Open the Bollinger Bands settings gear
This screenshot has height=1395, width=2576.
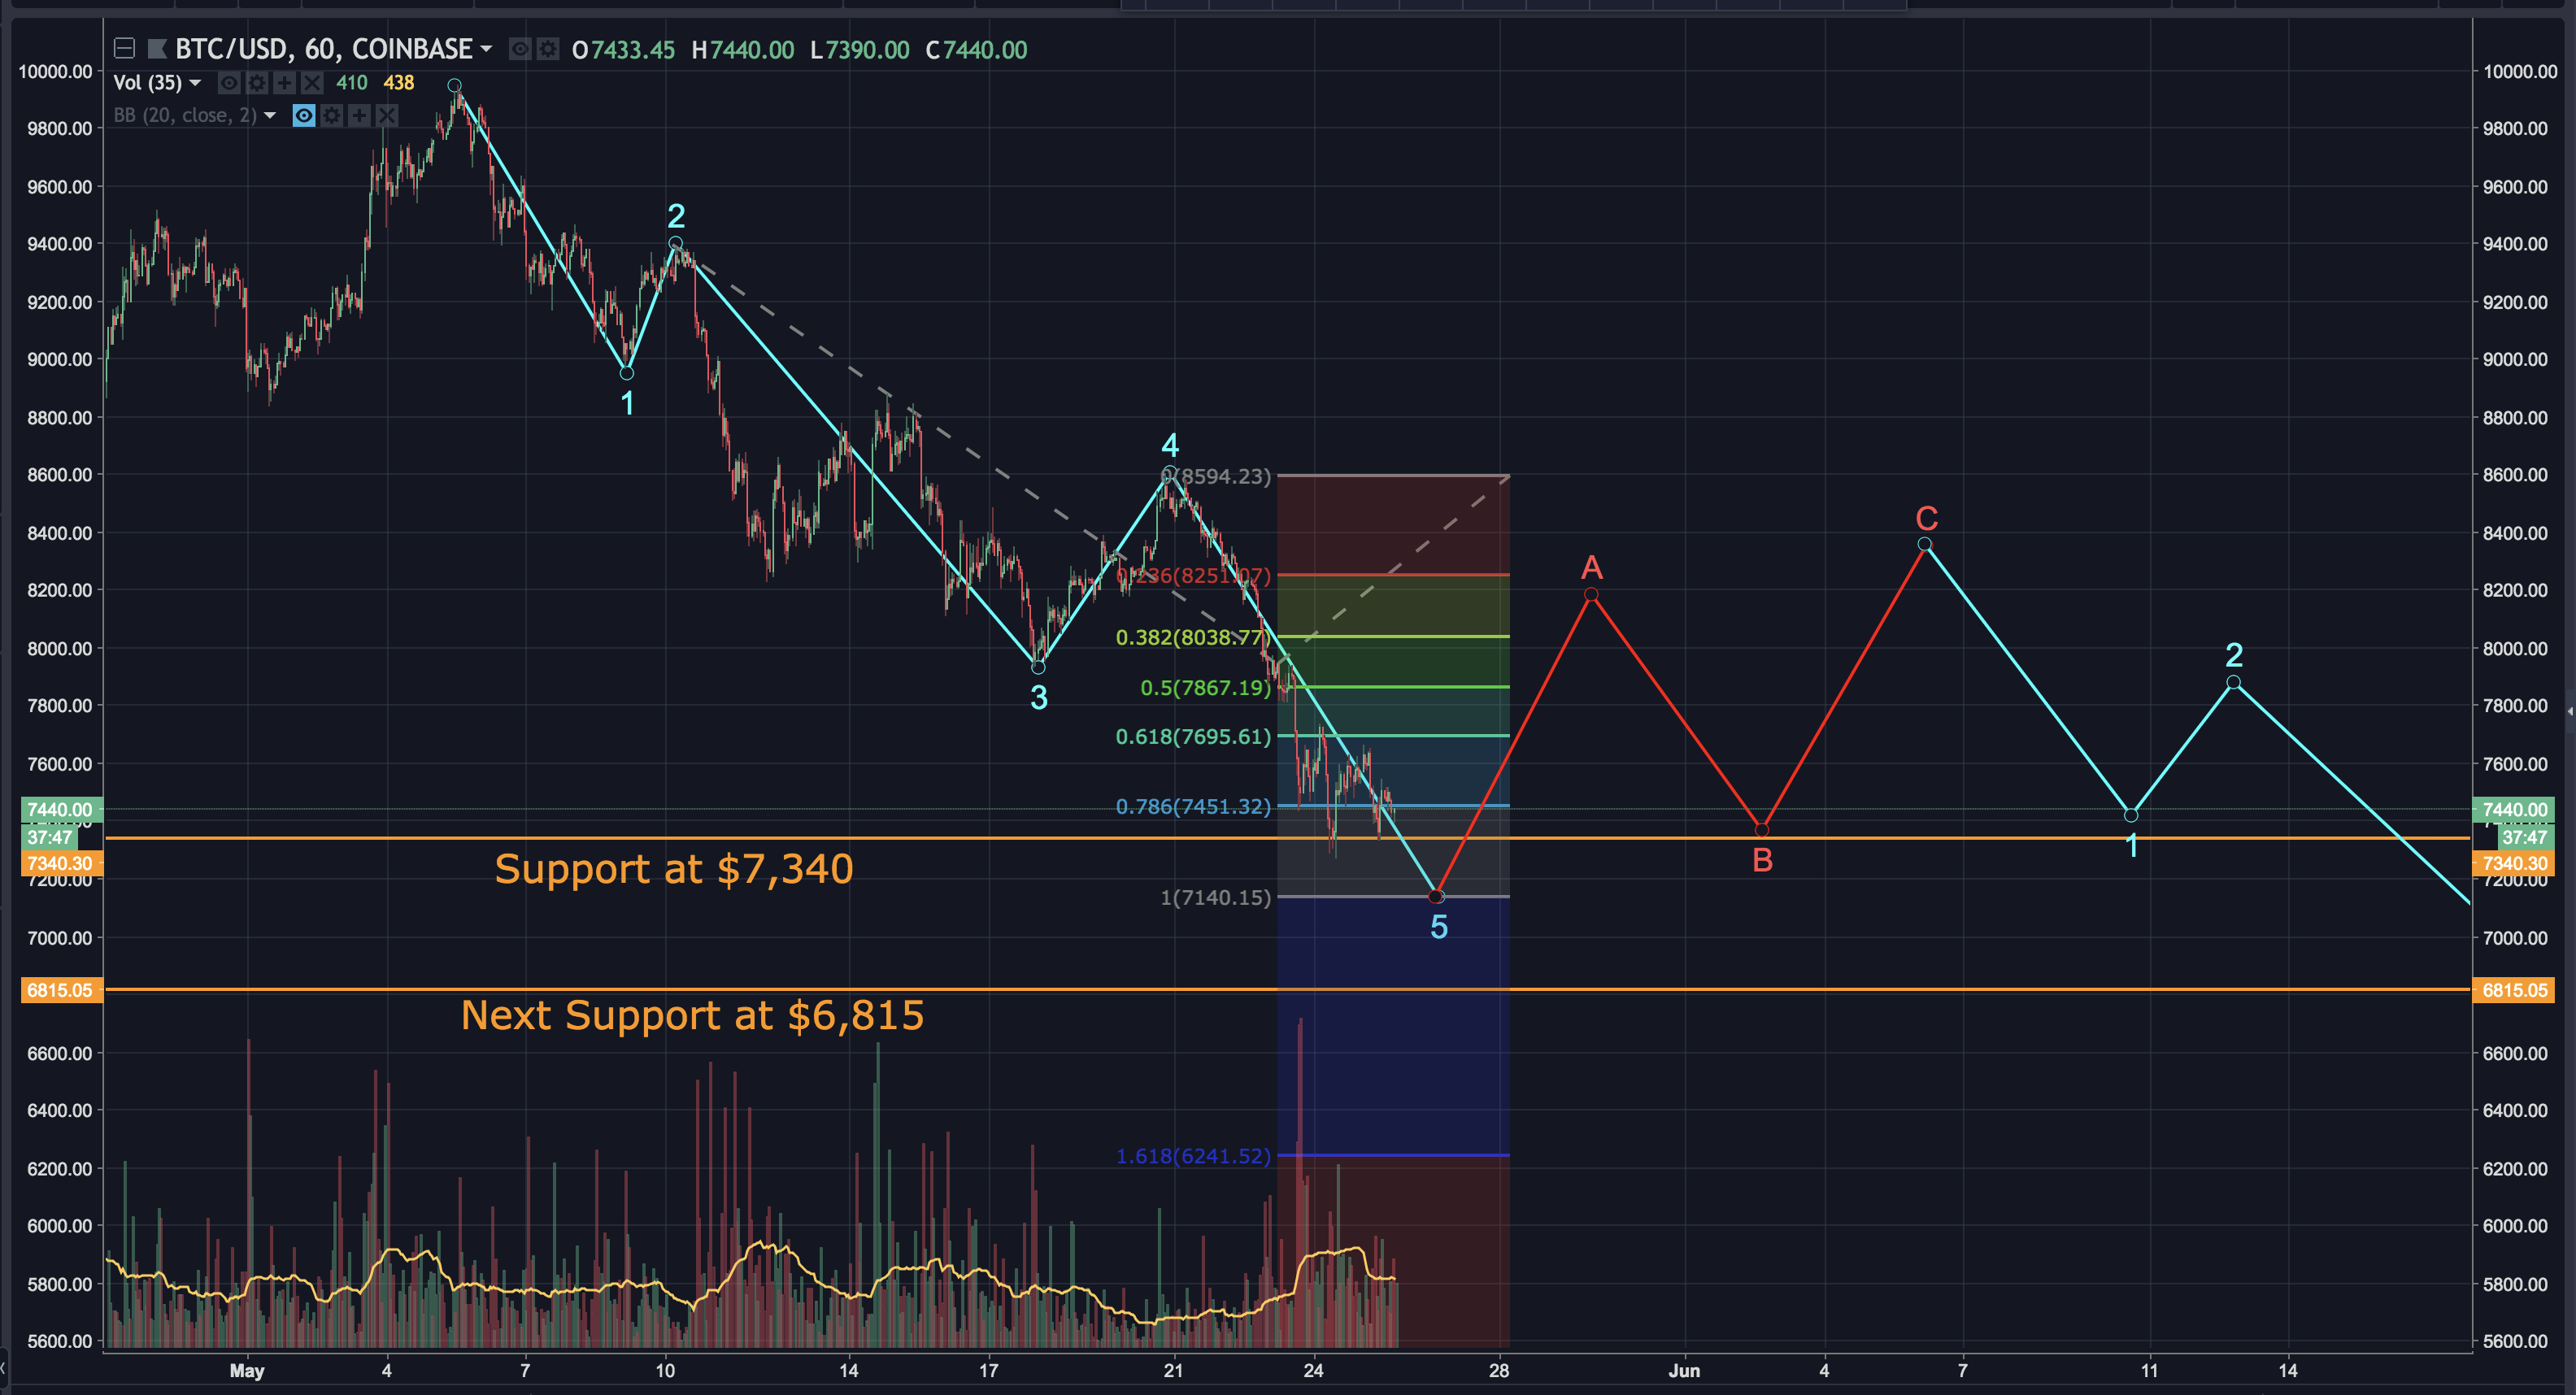(x=332, y=116)
